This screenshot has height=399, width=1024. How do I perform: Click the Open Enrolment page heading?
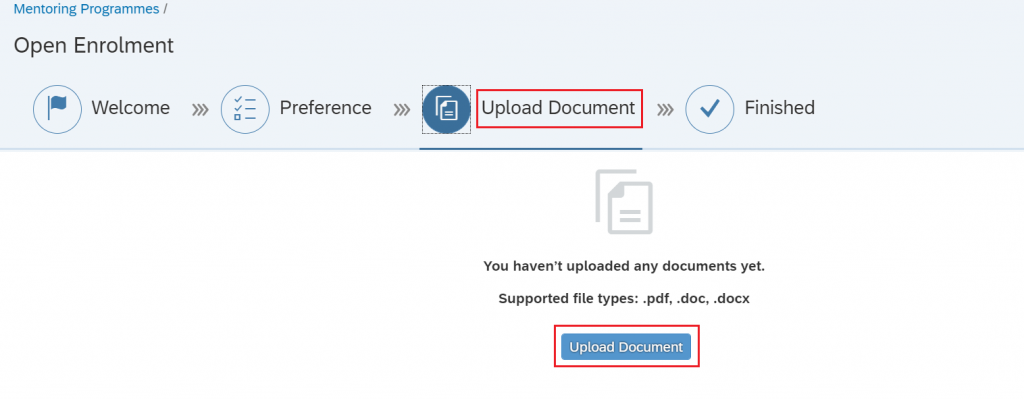coord(94,46)
